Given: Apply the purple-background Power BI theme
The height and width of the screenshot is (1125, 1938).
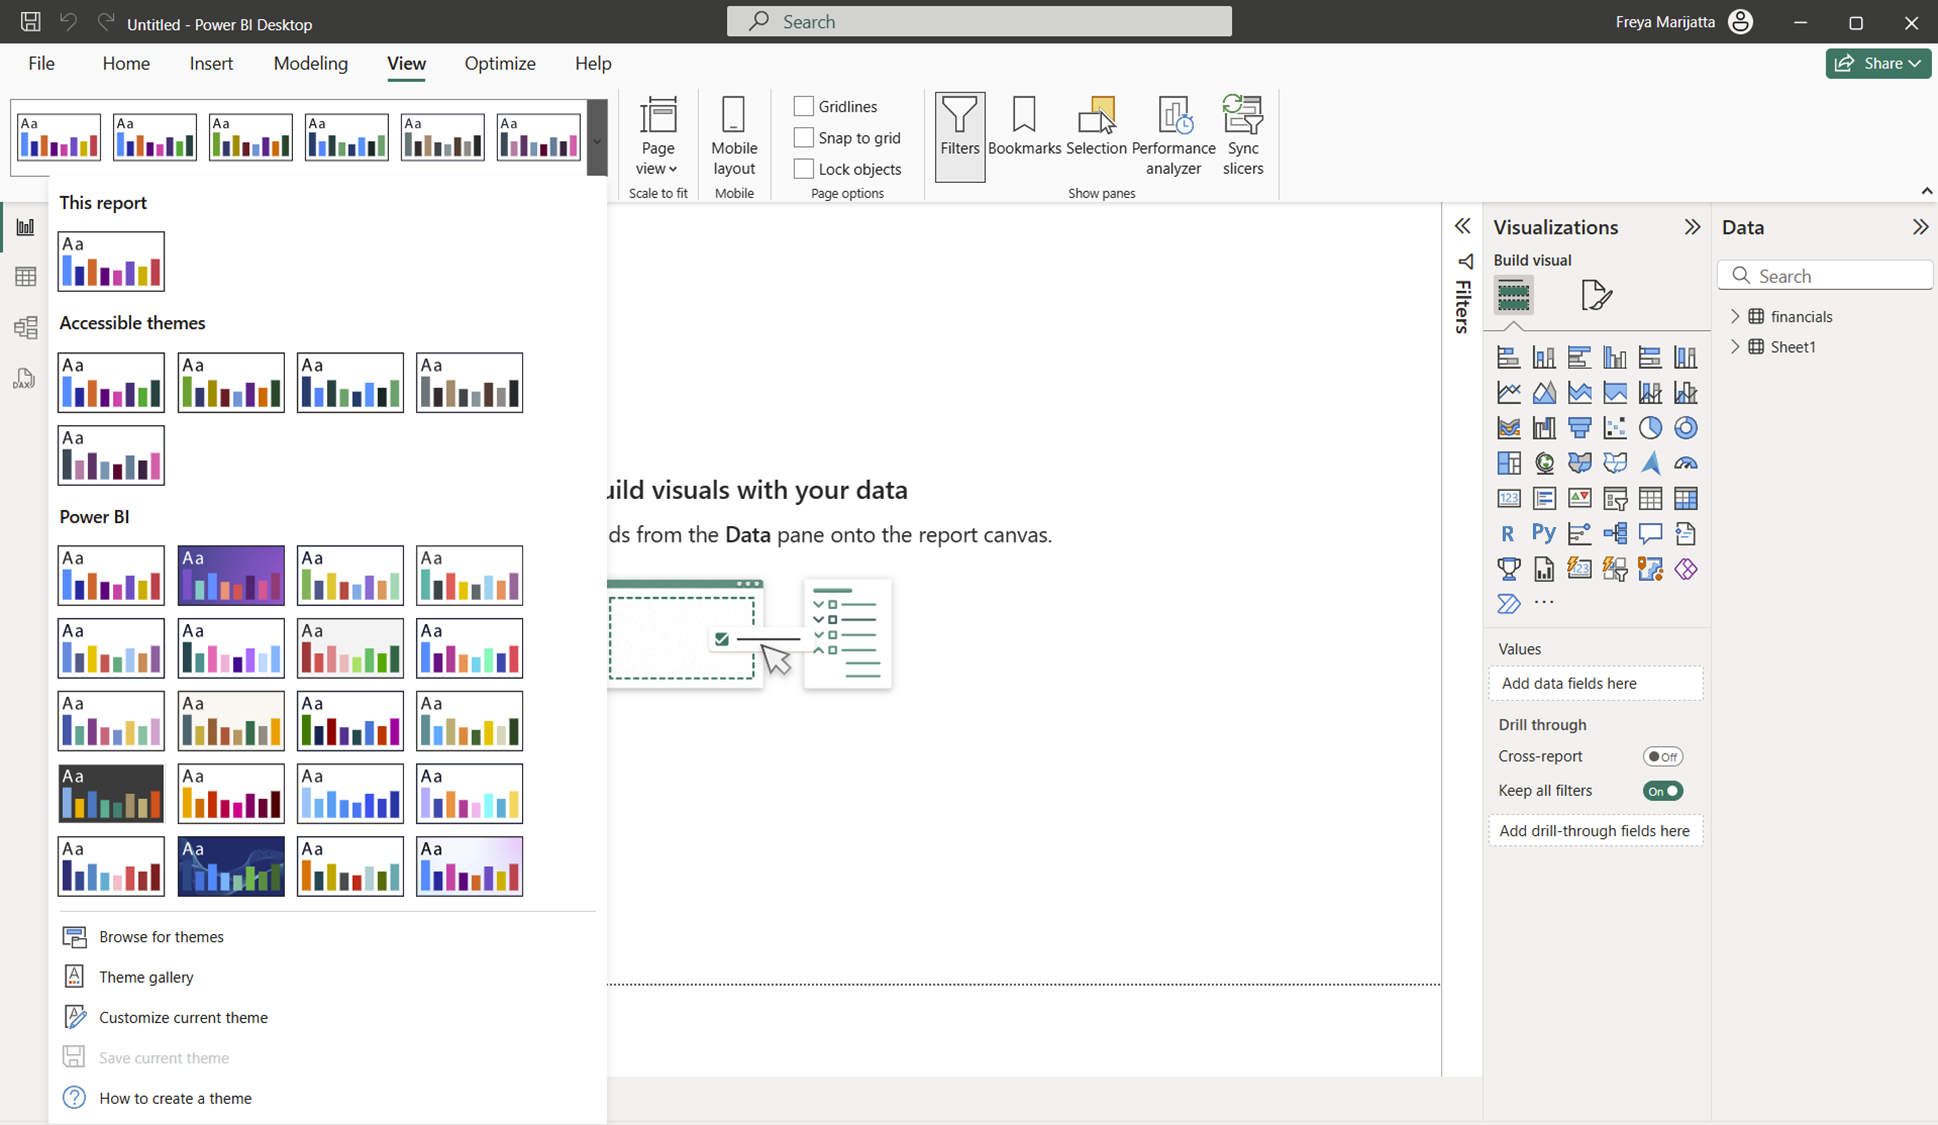Looking at the screenshot, I should [231, 575].
